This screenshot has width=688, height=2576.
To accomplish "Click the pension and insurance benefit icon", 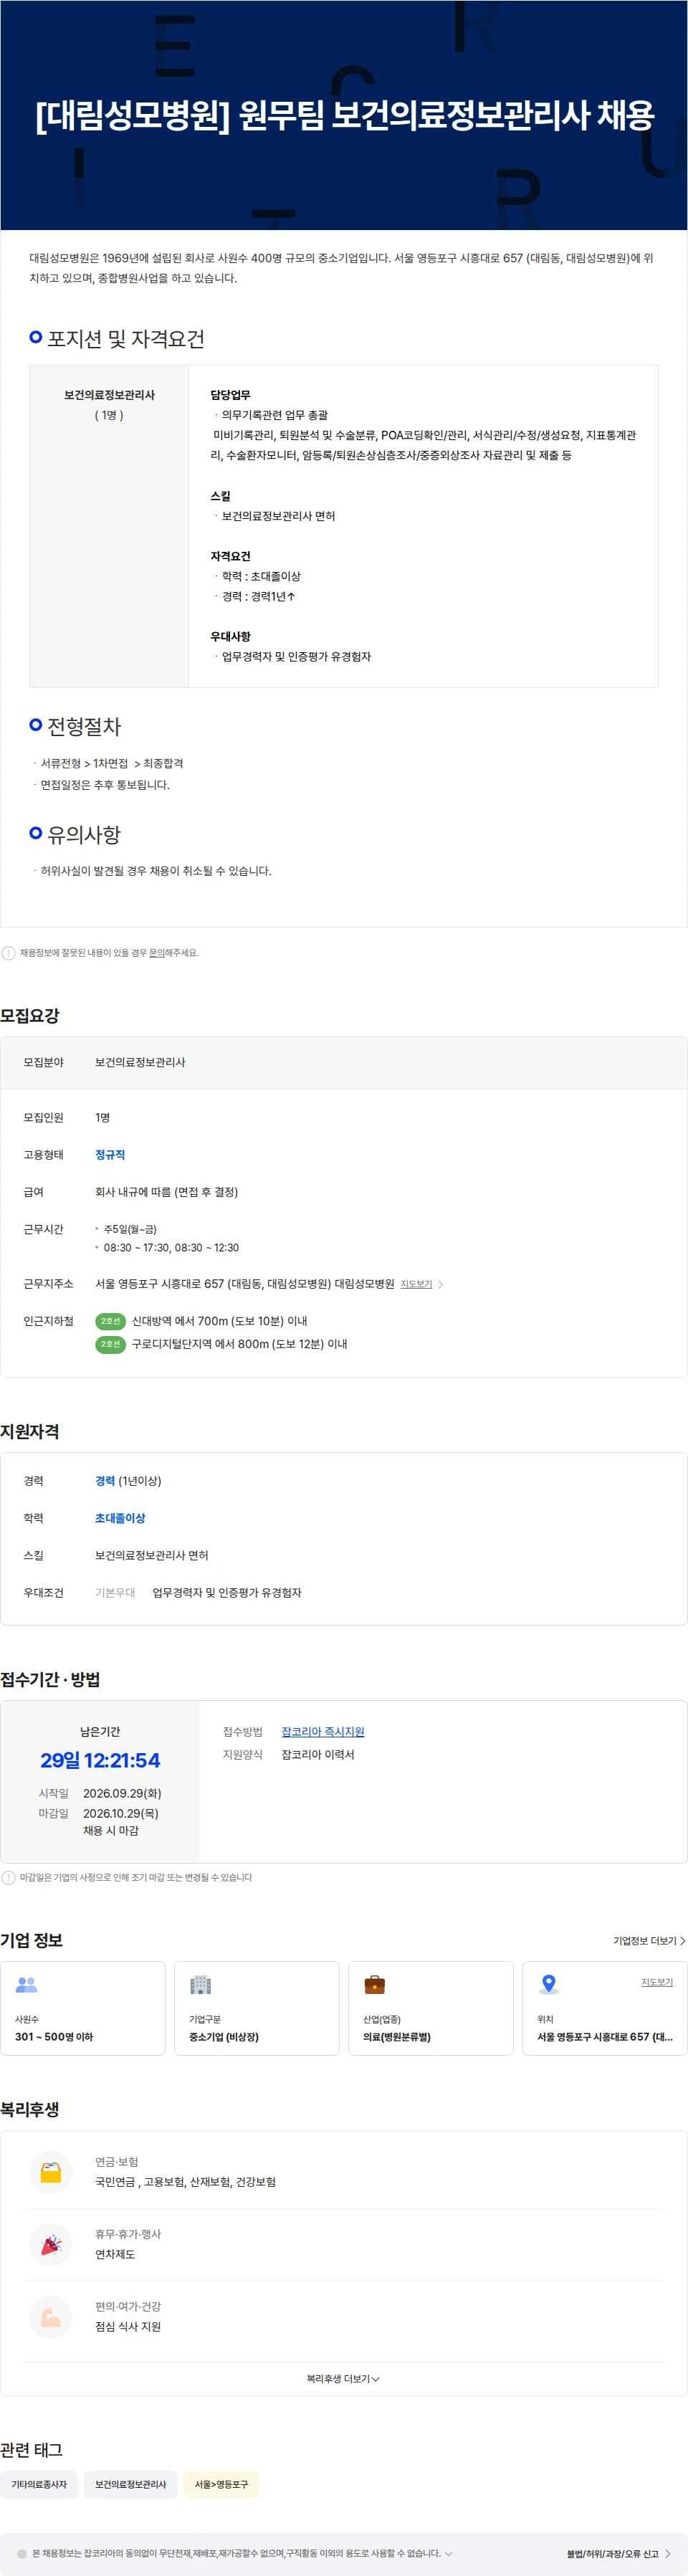I will coord(51,2172).
